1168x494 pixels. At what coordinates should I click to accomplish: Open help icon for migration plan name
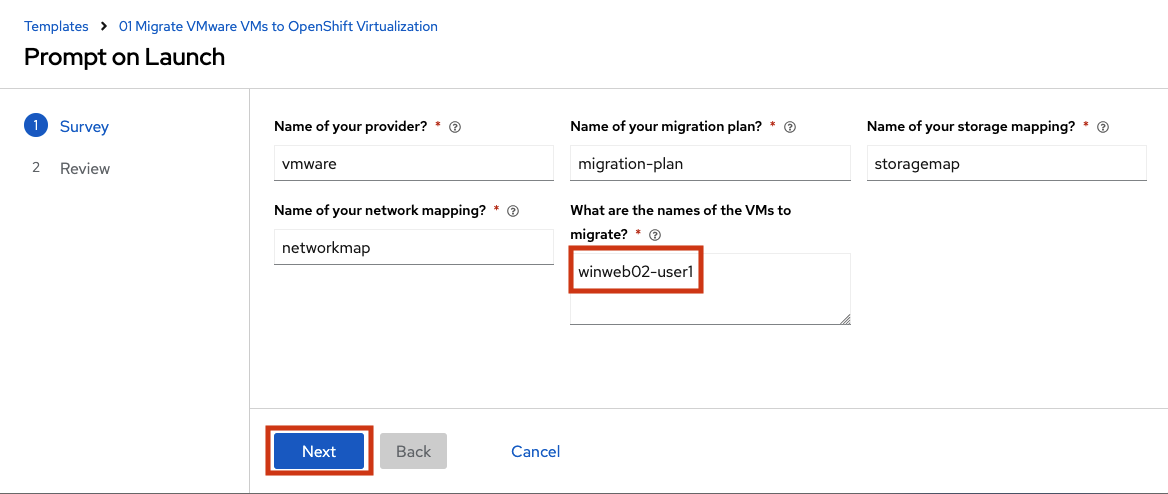click(x=790, y=127)
